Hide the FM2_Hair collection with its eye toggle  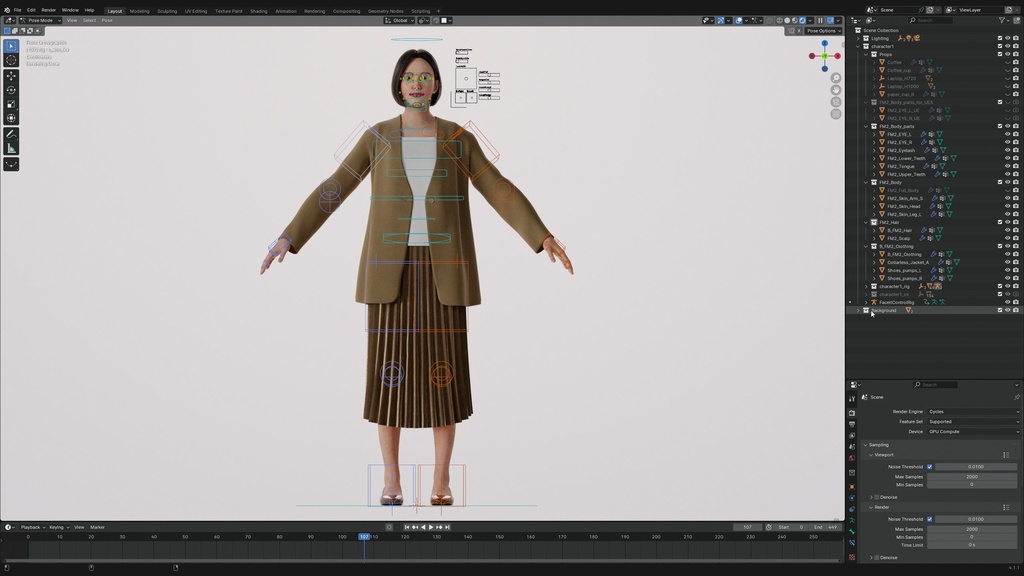coord(1009,222)
